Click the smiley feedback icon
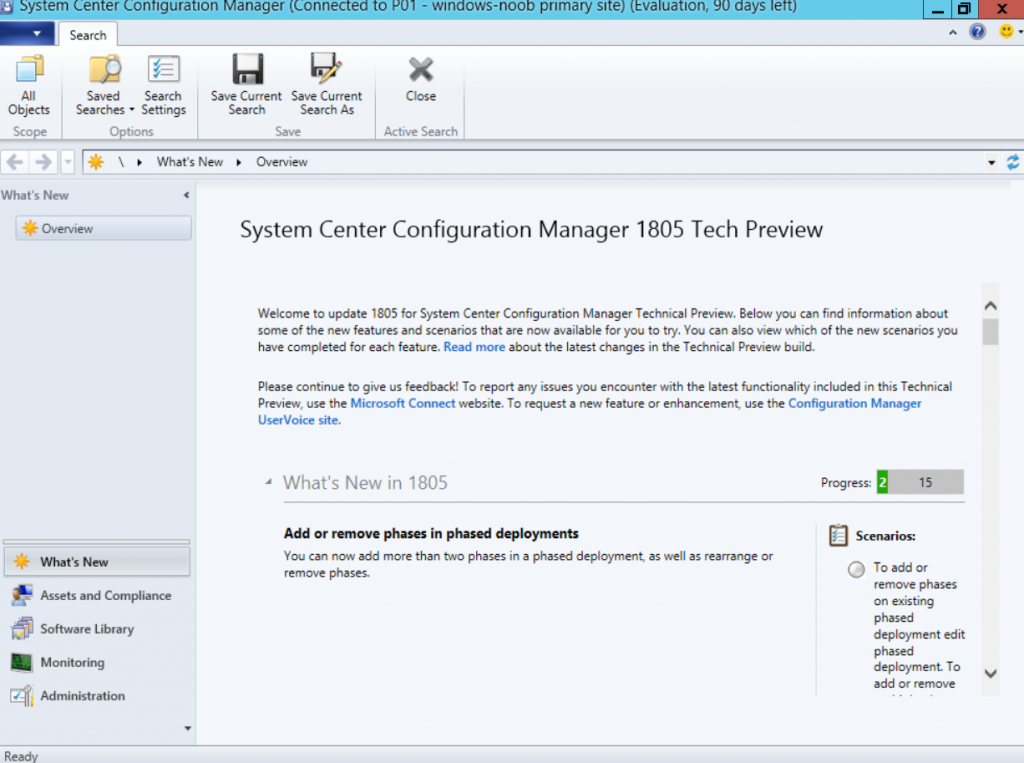The image size is (1024, 763). point(1006,31)
